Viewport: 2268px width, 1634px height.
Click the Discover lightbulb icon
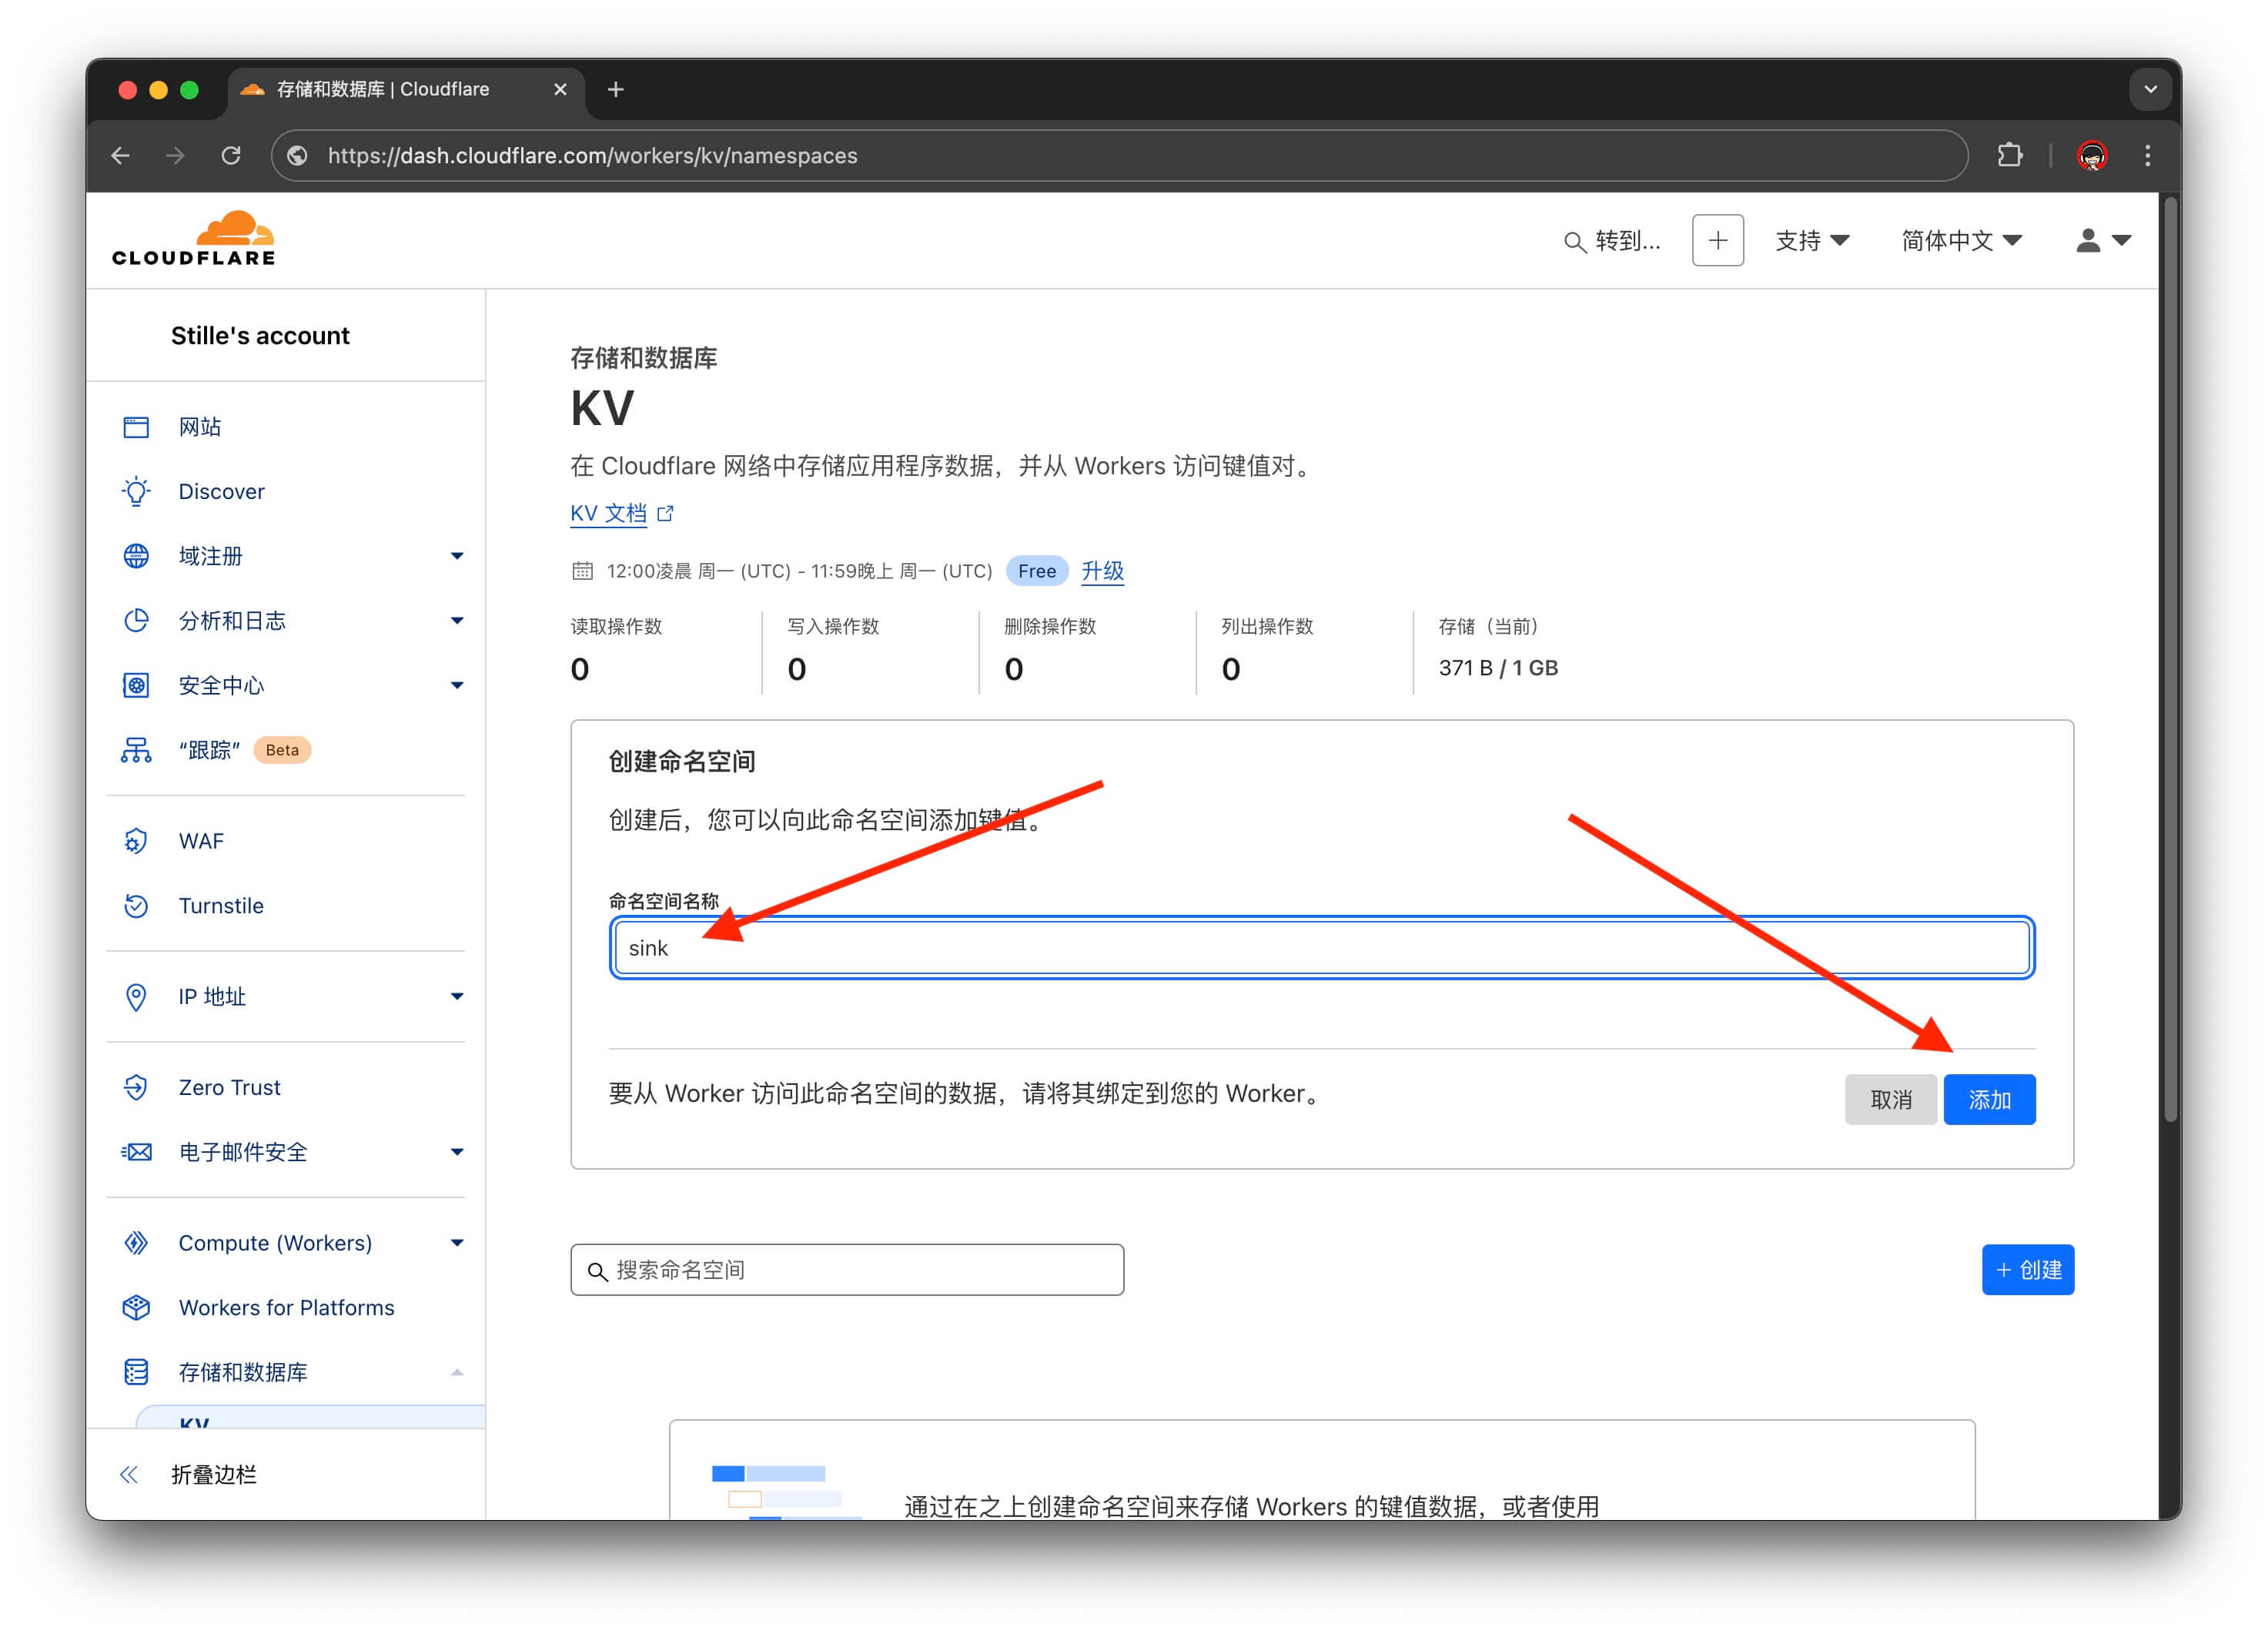point(136,491)
